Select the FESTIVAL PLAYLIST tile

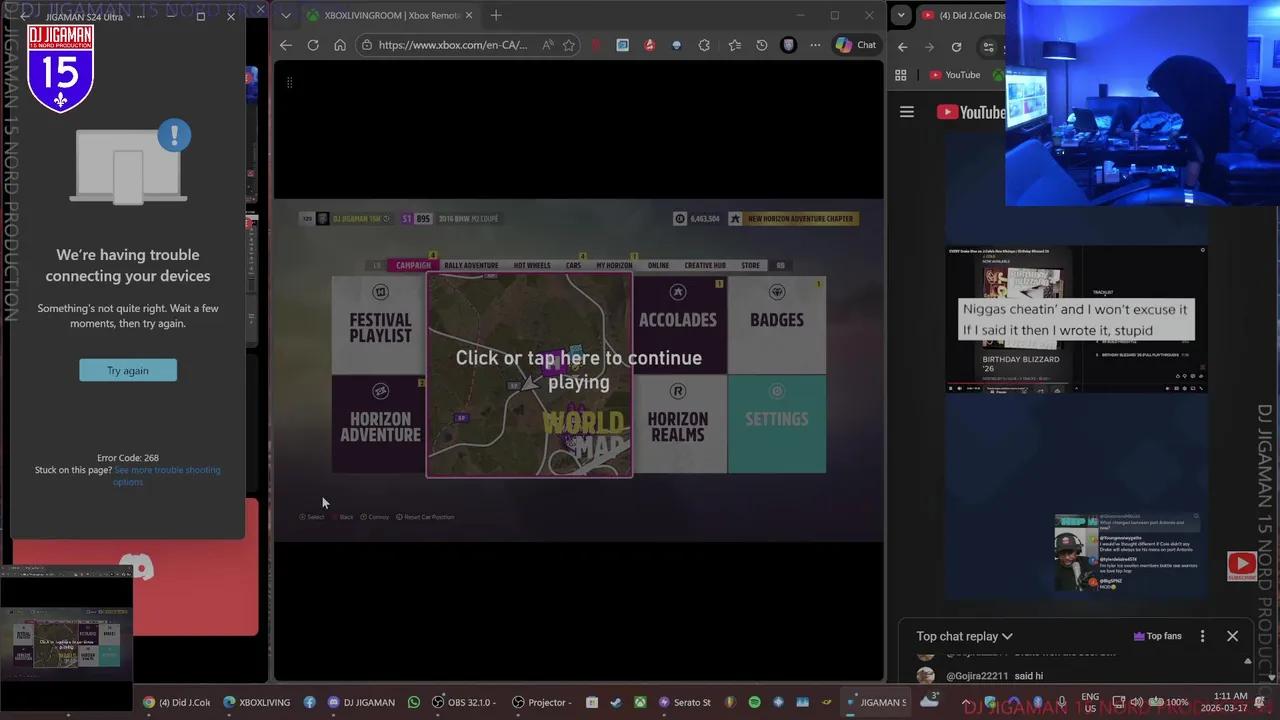(380, 325)
